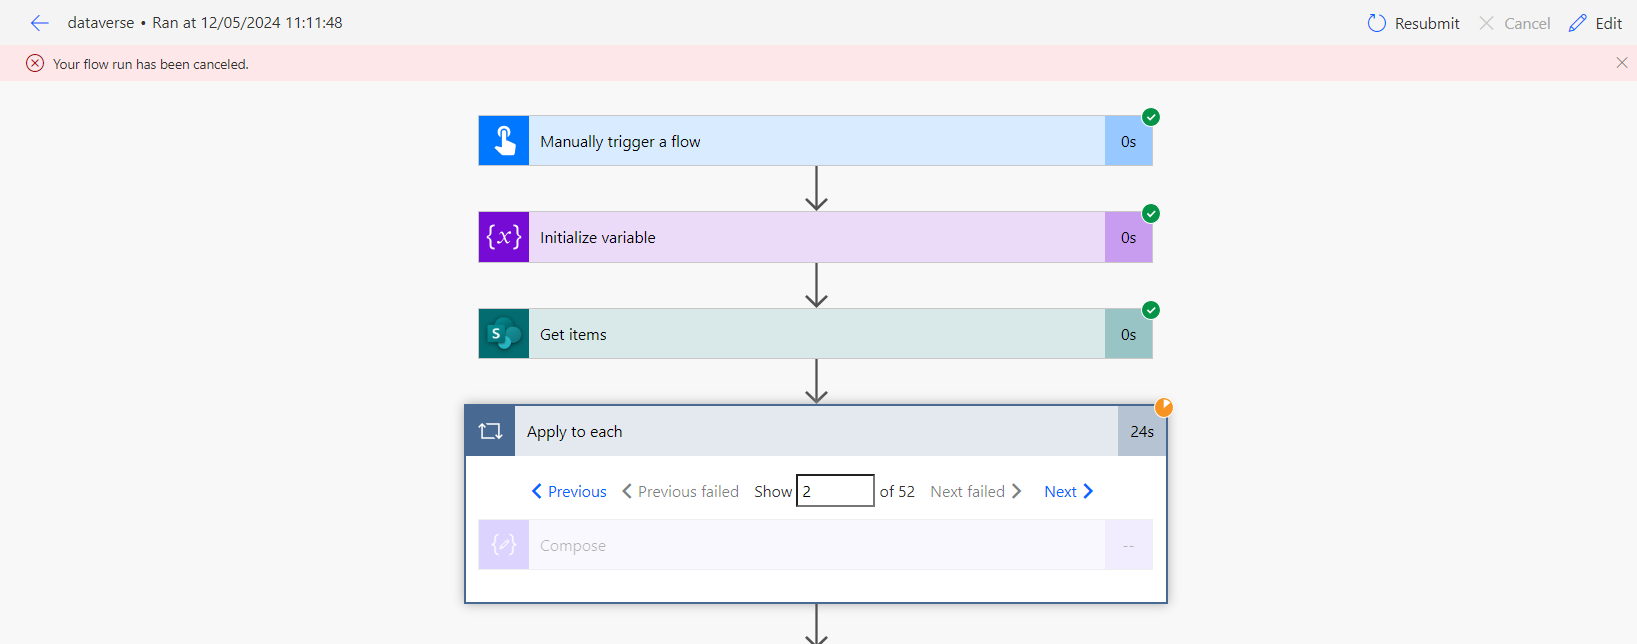Click the Show iteration number field

click(835, 491)
